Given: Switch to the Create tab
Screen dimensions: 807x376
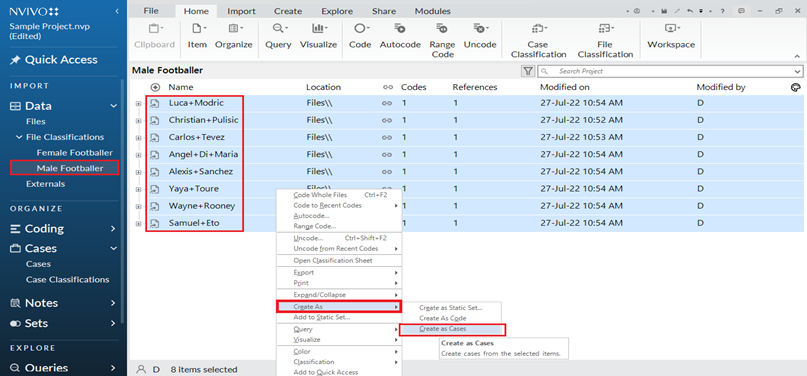Looking at the screenshot, I should [x=288, y=11].
